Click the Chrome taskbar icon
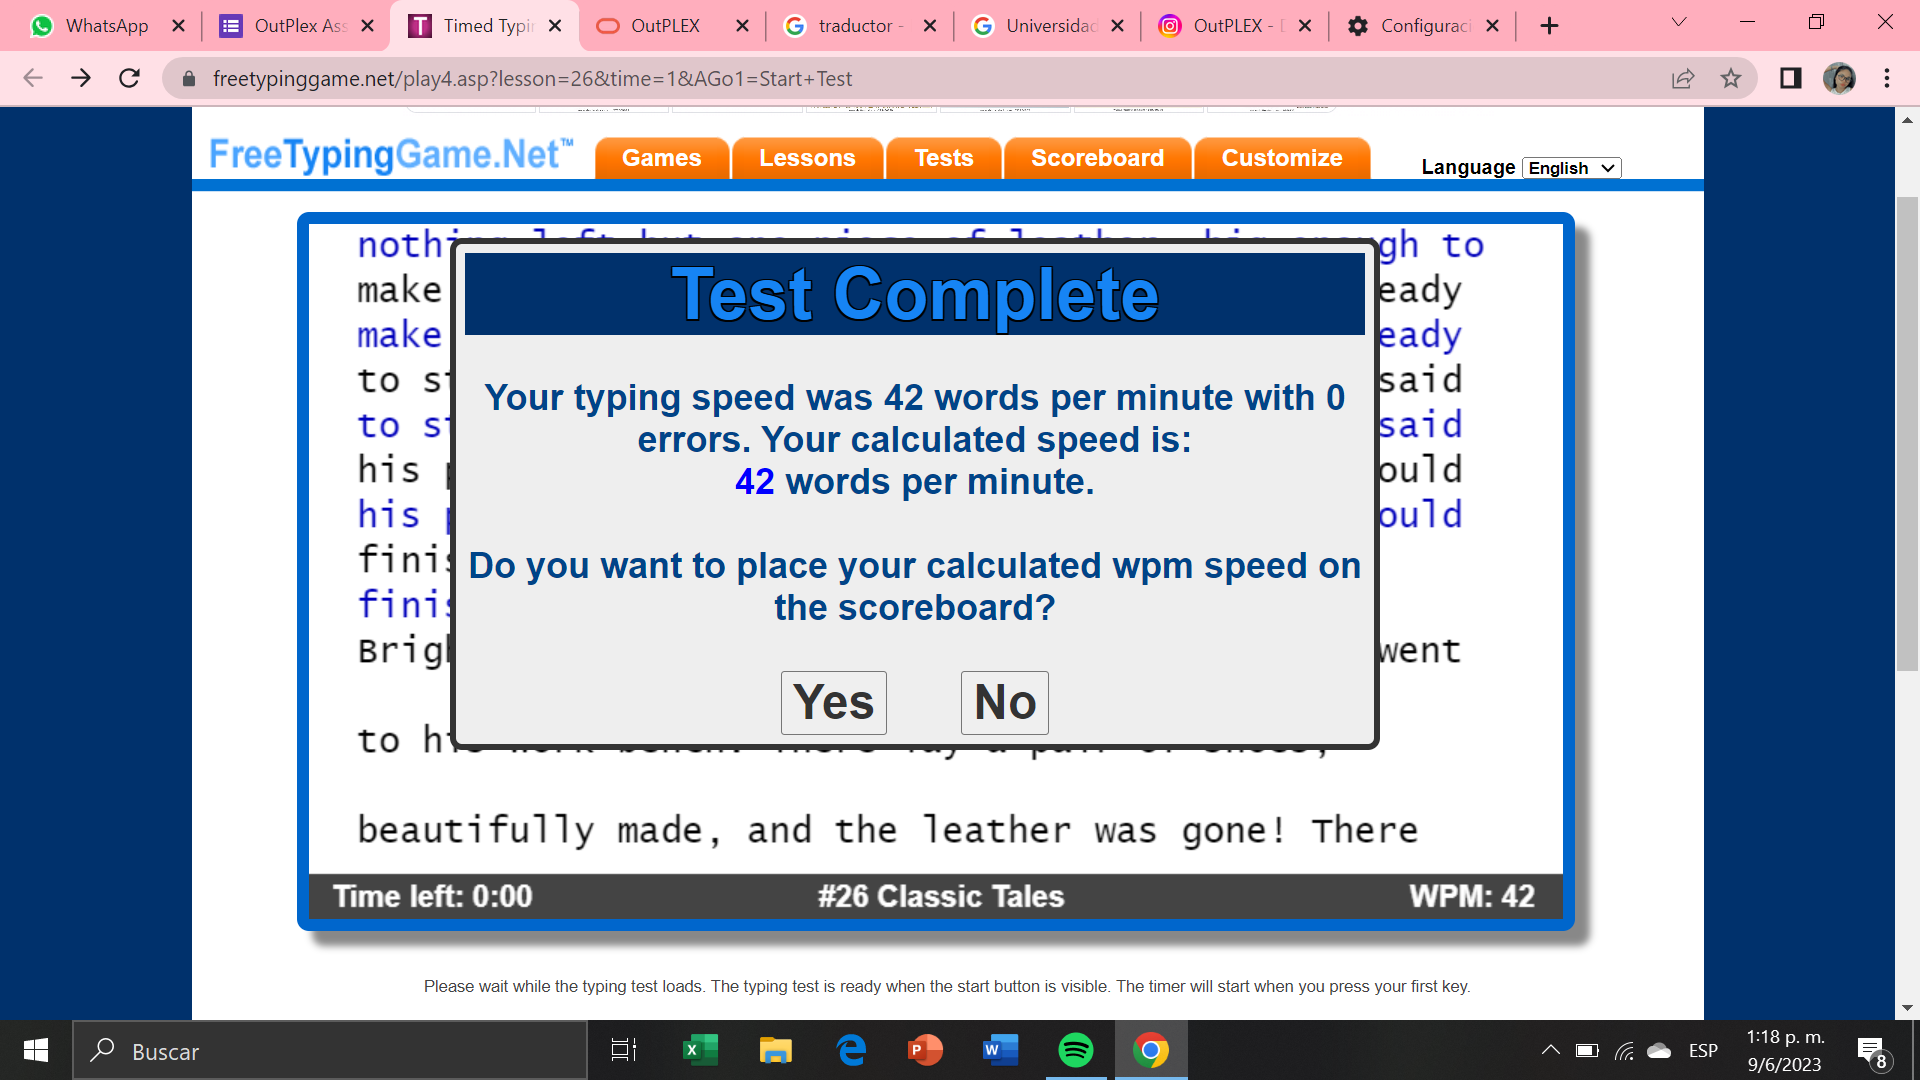The image size is (1920, 1080). (x=1151, y=1050)
